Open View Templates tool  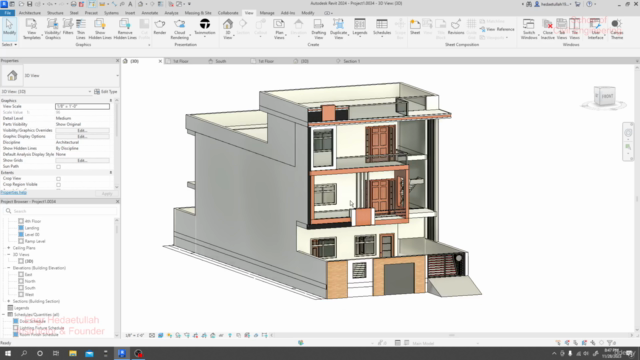(x=31, y=29)
